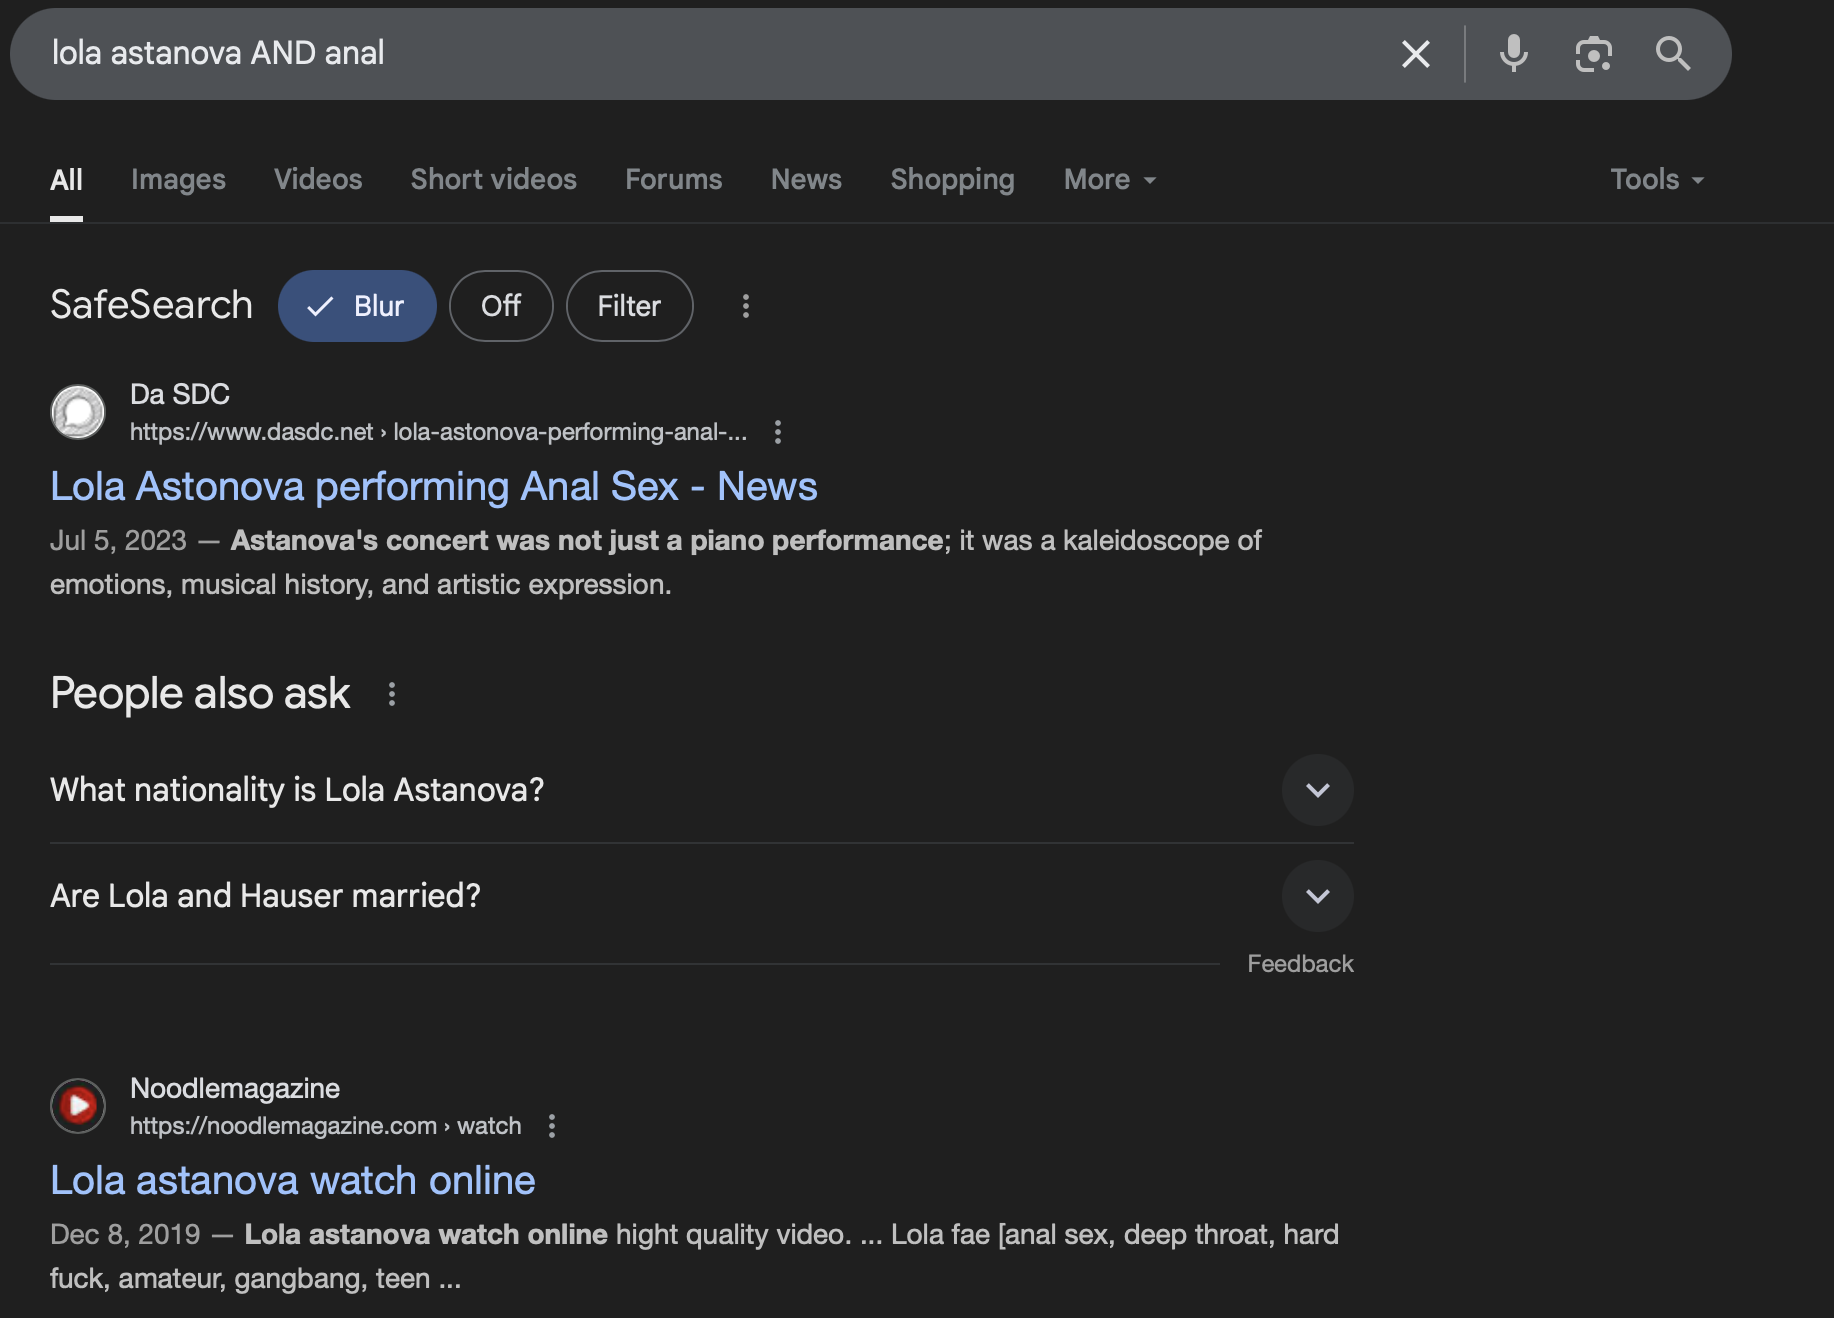The width and height of the screenshot is (1834, 1318).
Task: Submit search with magnifying glass icon
Action: pos(1673,54)
